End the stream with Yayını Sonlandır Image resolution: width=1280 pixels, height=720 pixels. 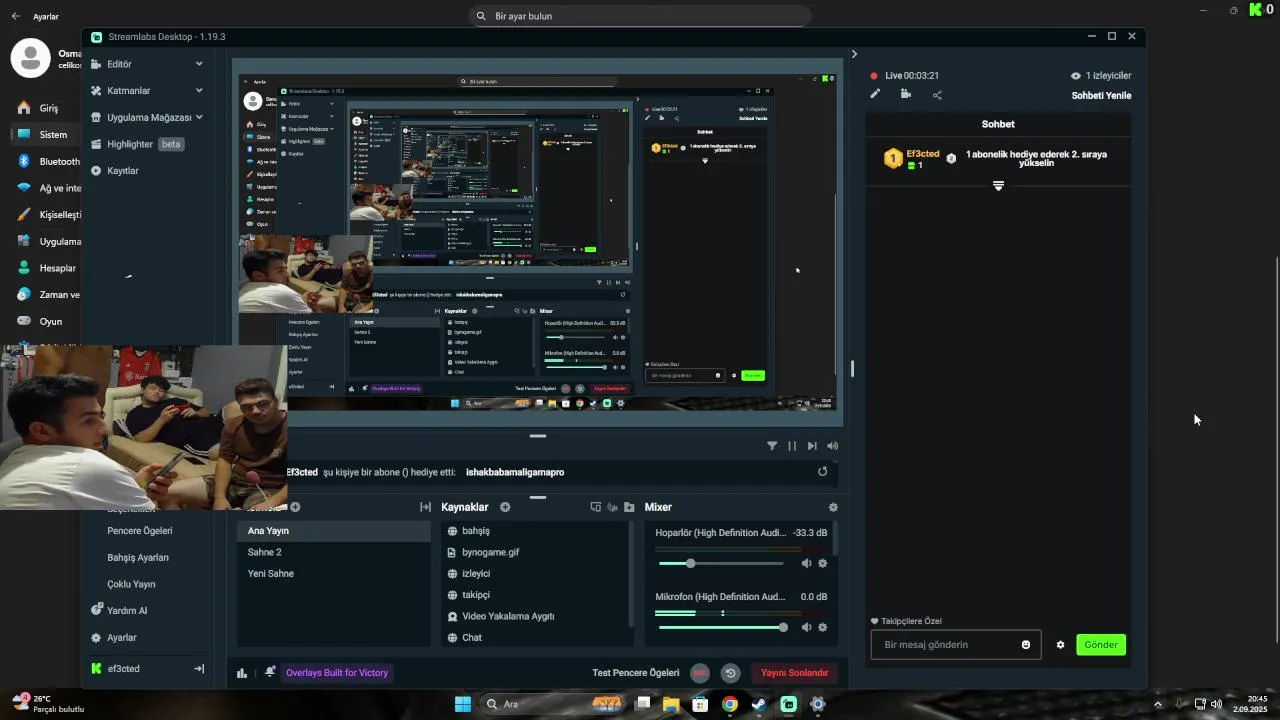click(x=795, y=673)
